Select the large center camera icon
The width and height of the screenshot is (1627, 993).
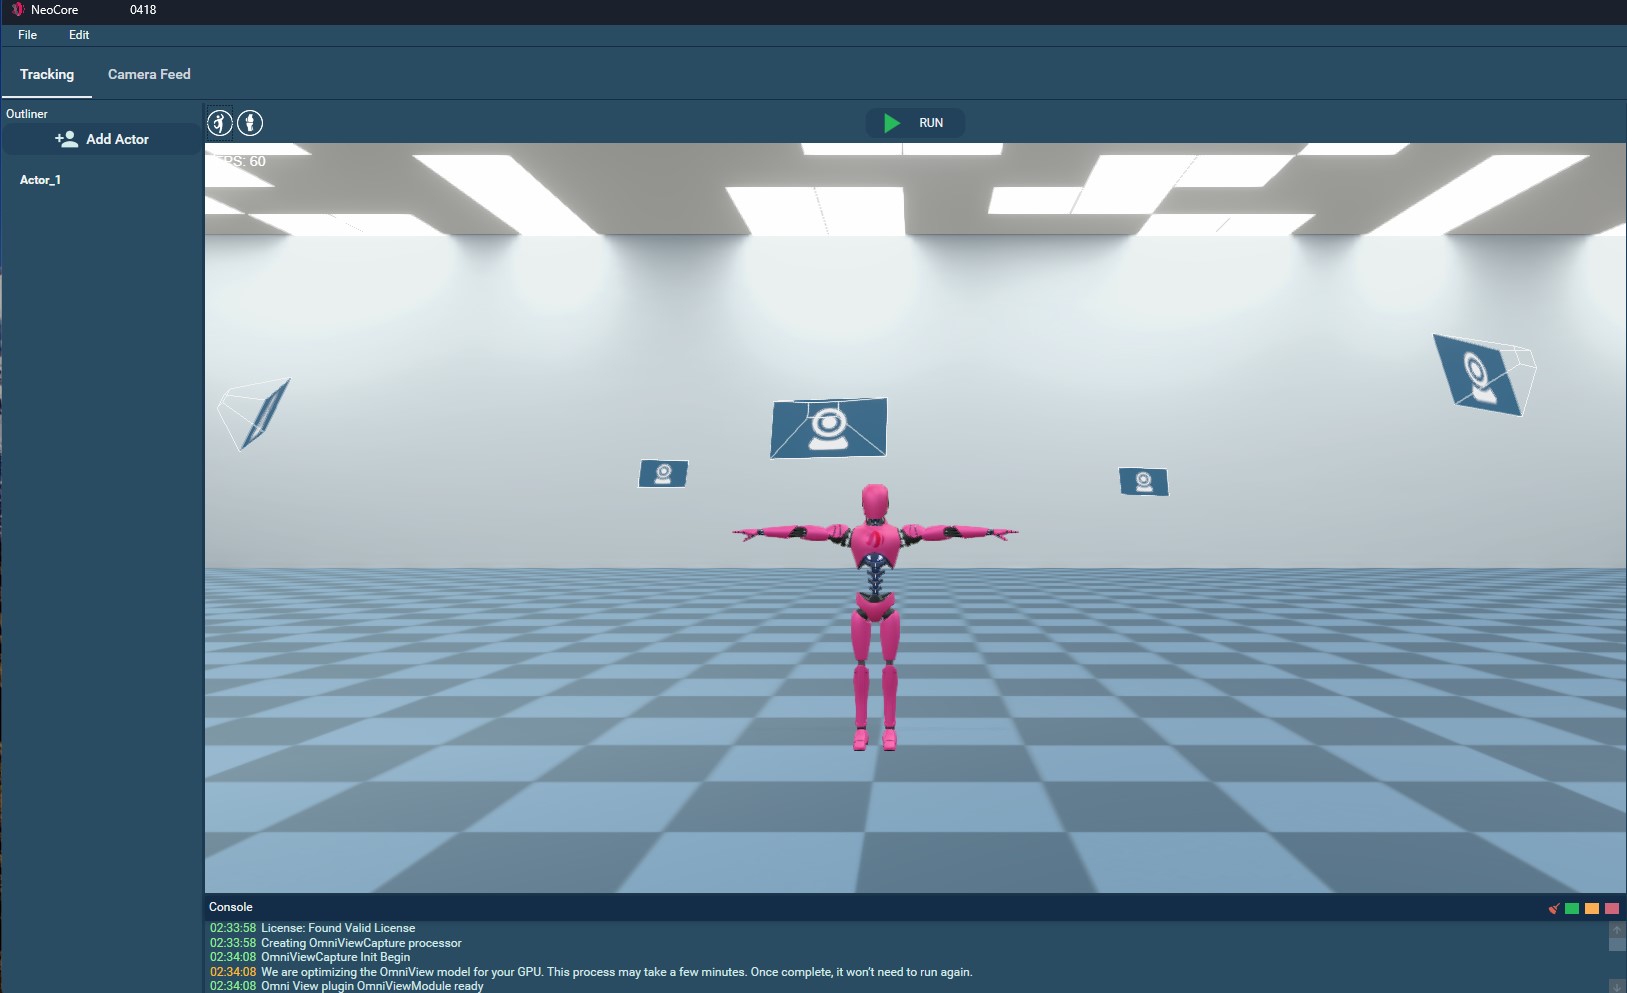[x=828, y=428]
